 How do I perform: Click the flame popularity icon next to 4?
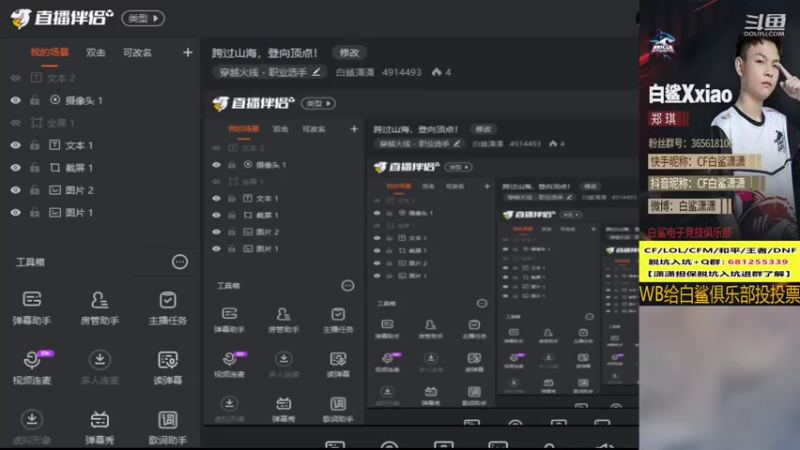tap(436, 72)
